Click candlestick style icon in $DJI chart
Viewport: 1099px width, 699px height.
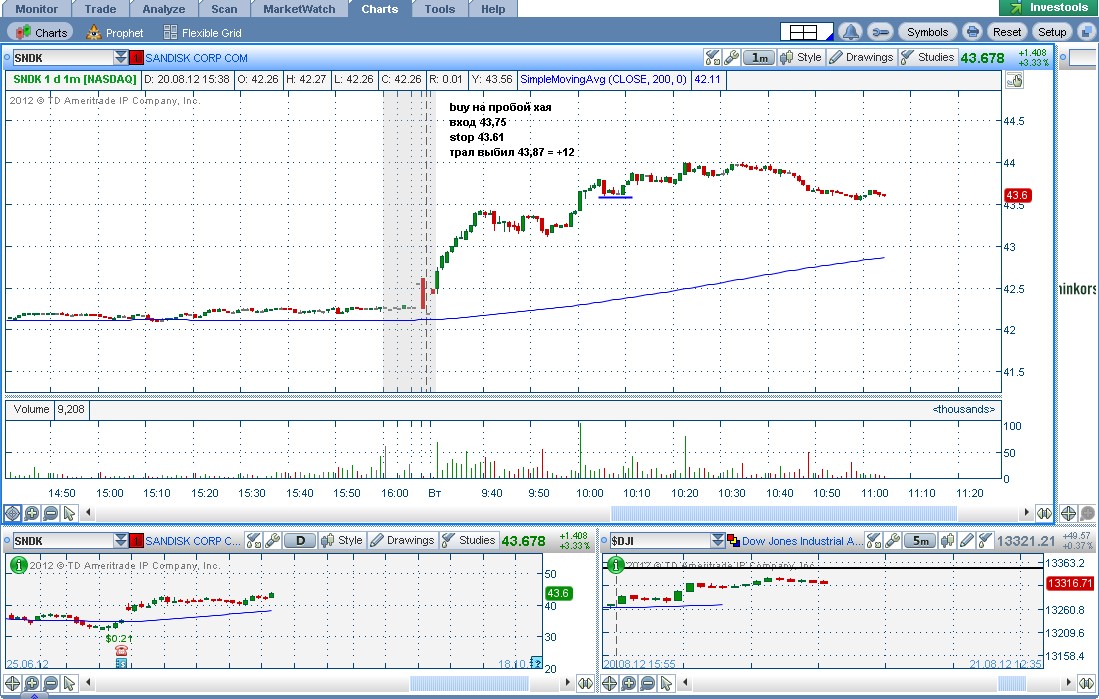coord(948,541)
